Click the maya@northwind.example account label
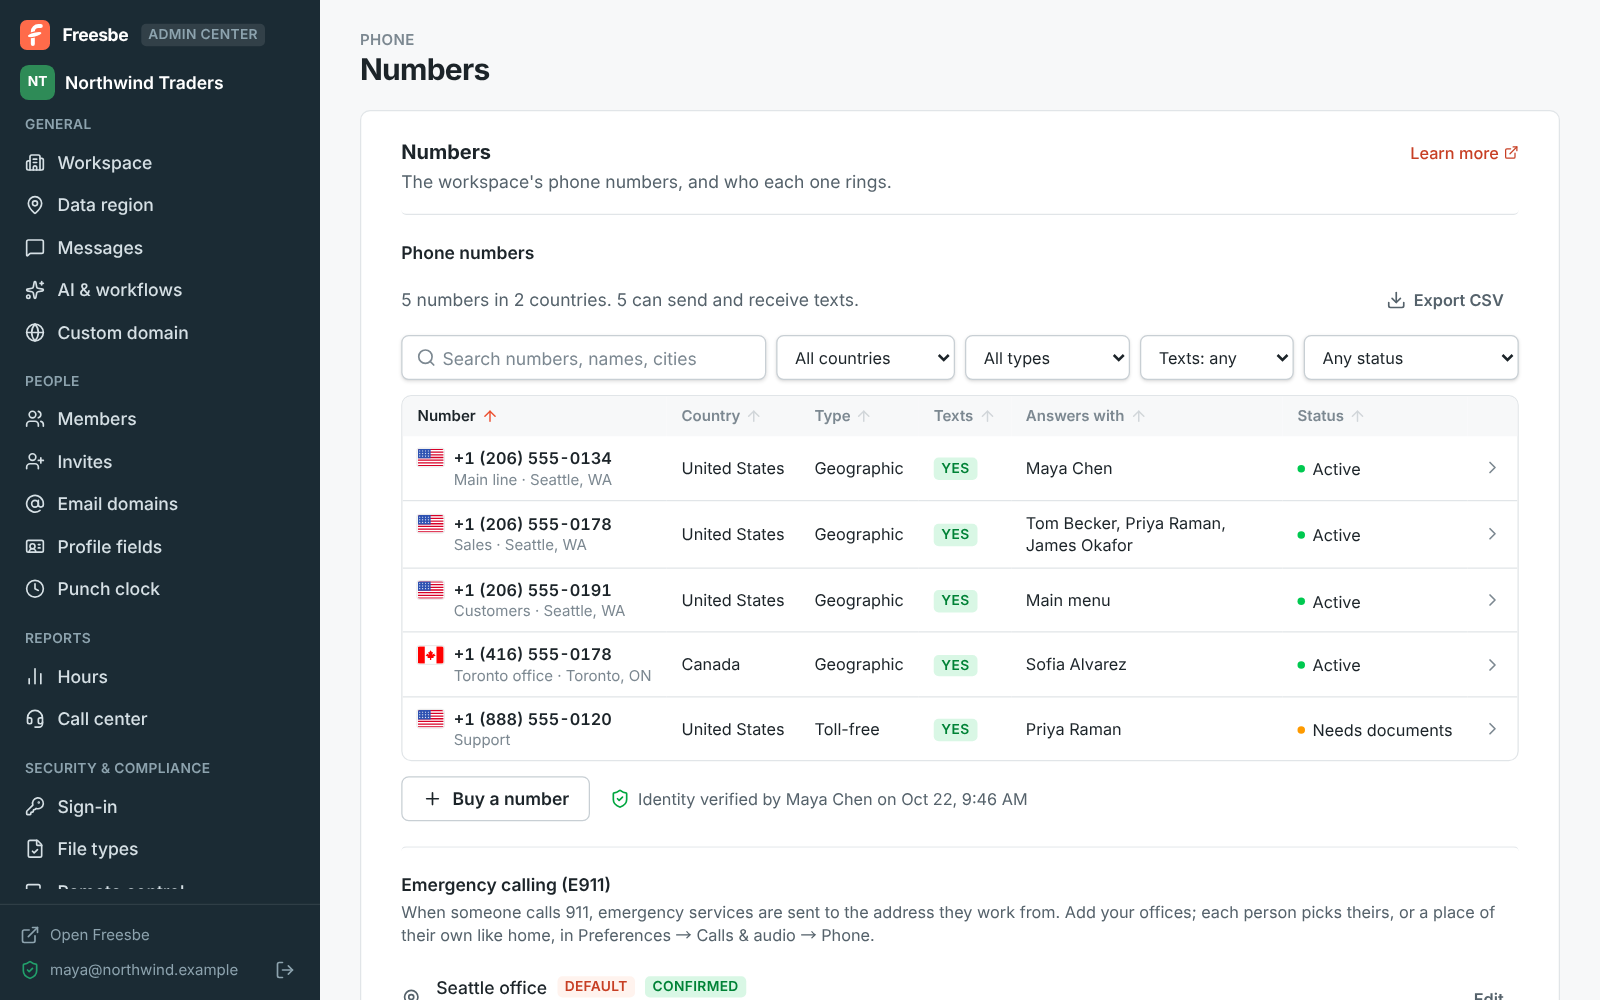 pos(144,970)
